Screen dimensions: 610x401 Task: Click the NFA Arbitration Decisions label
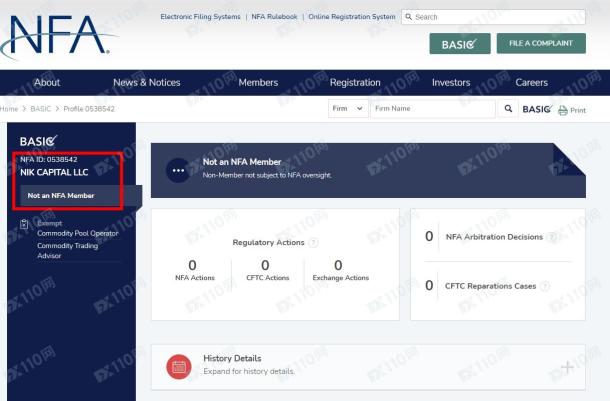click(x=494, y=237)
